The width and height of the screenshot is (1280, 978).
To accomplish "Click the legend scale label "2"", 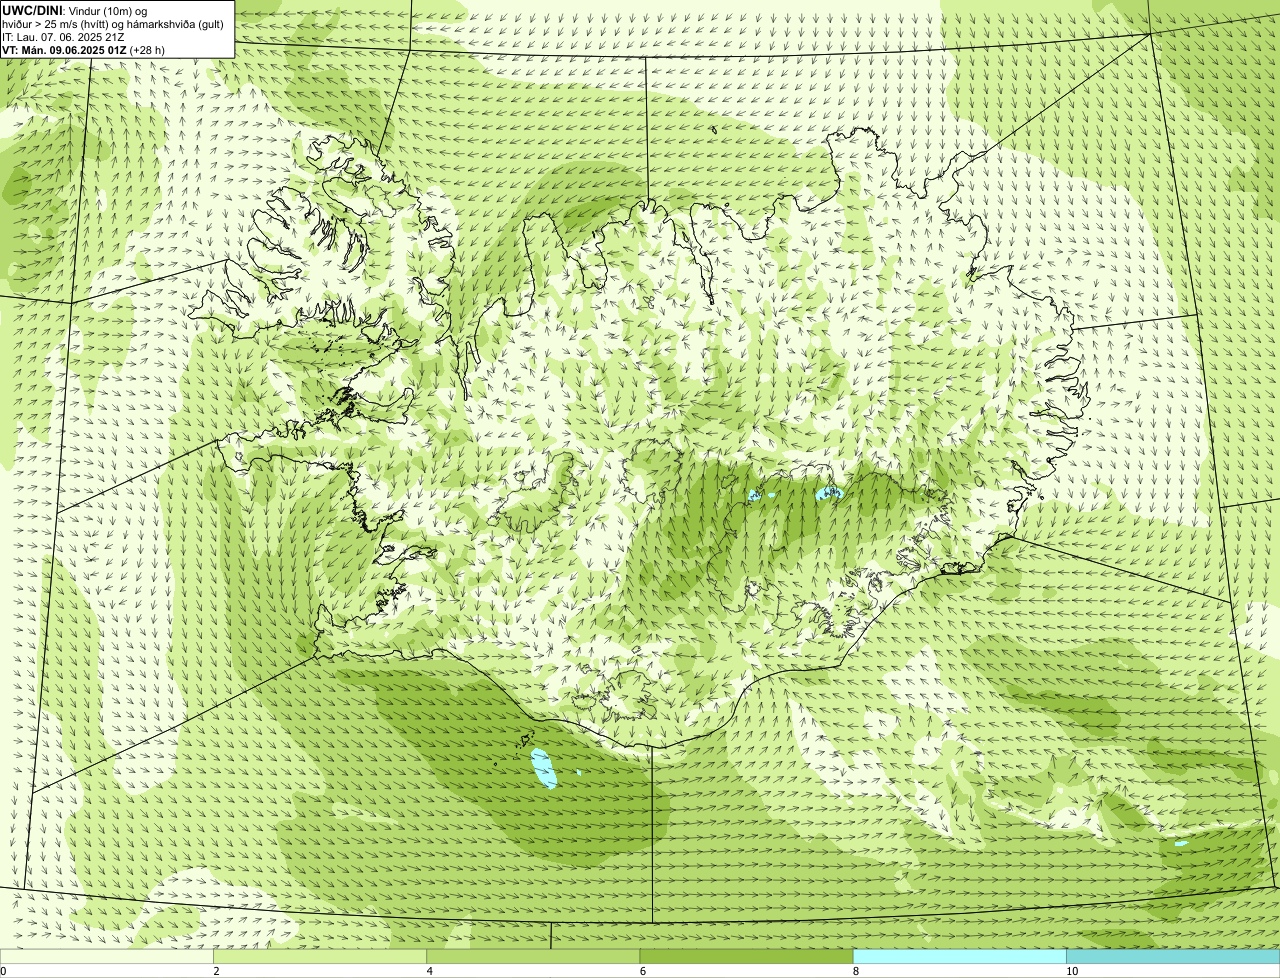I will [216, 971].
